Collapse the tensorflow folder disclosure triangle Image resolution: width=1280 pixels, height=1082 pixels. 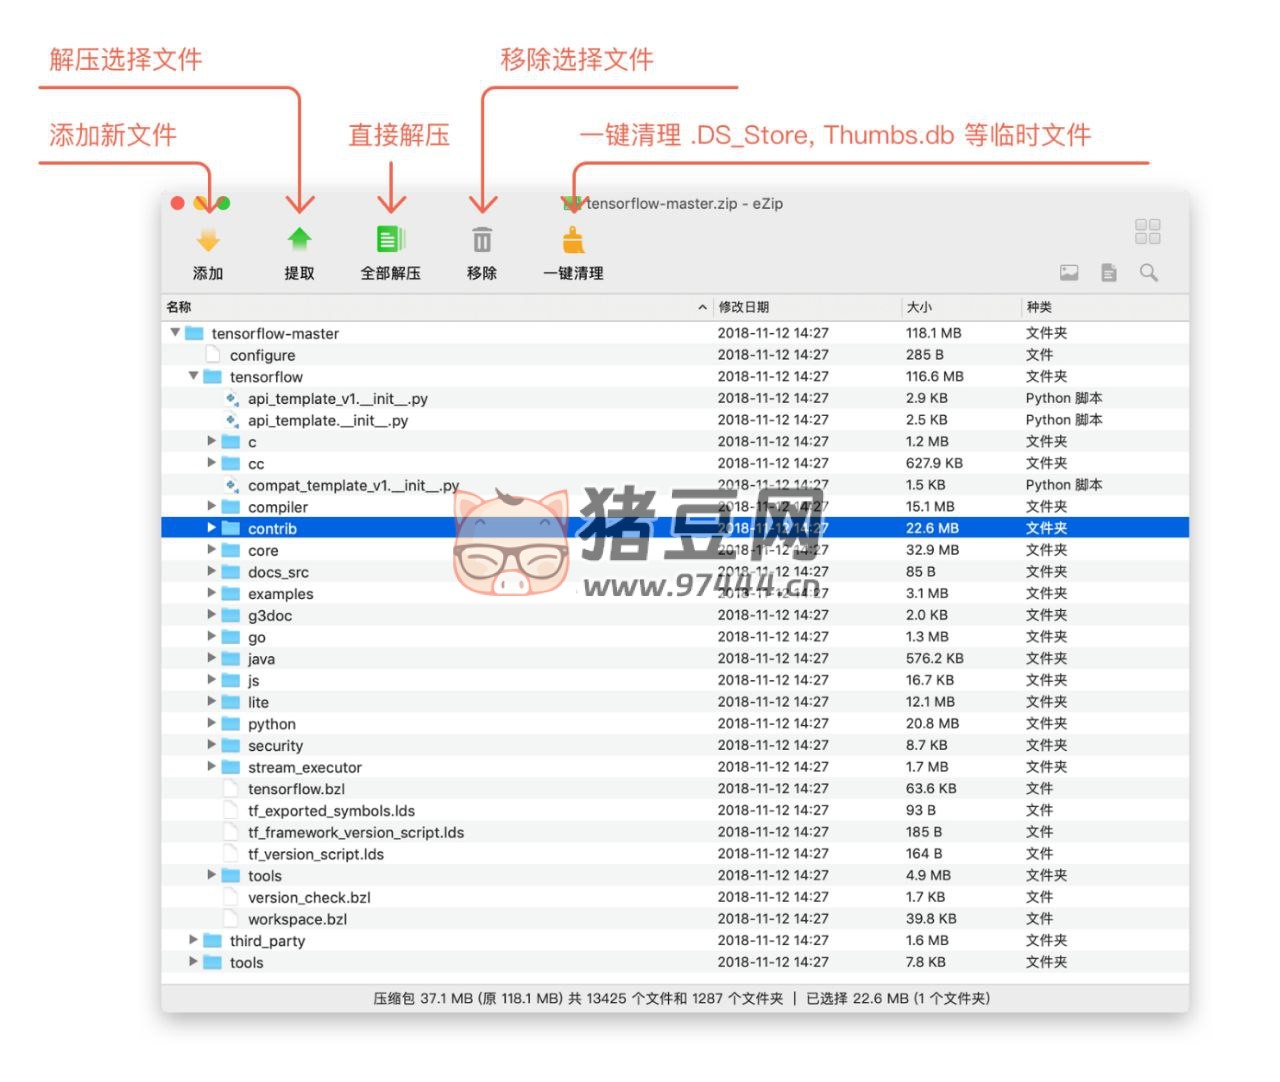(192, 376)
